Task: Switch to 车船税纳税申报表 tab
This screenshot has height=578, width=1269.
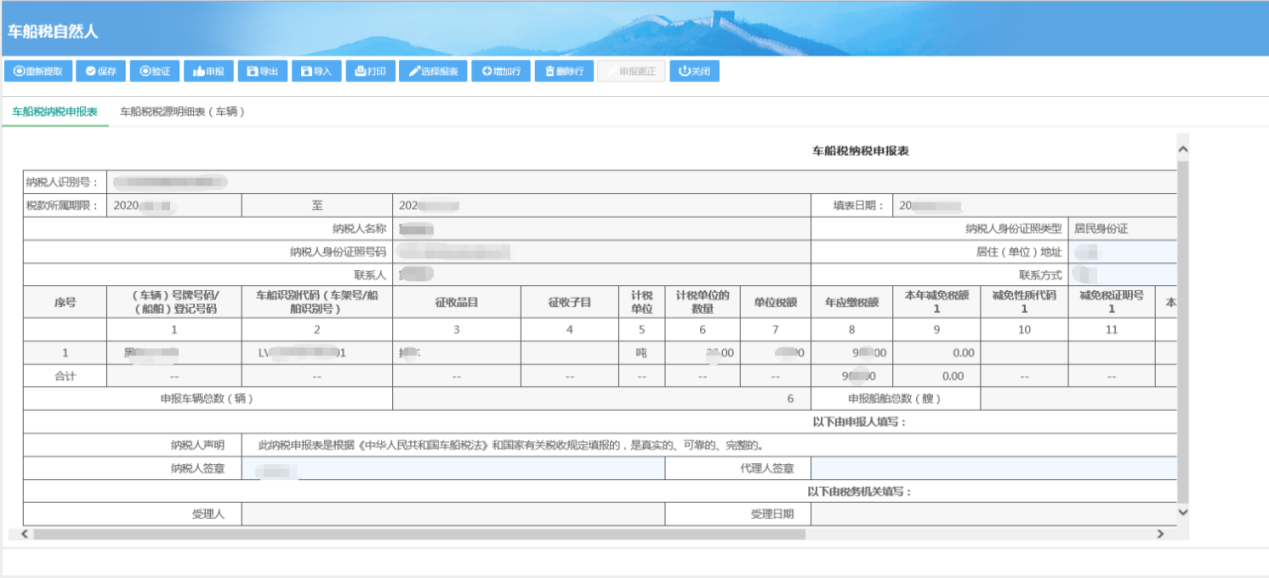Action: (54, 112)
